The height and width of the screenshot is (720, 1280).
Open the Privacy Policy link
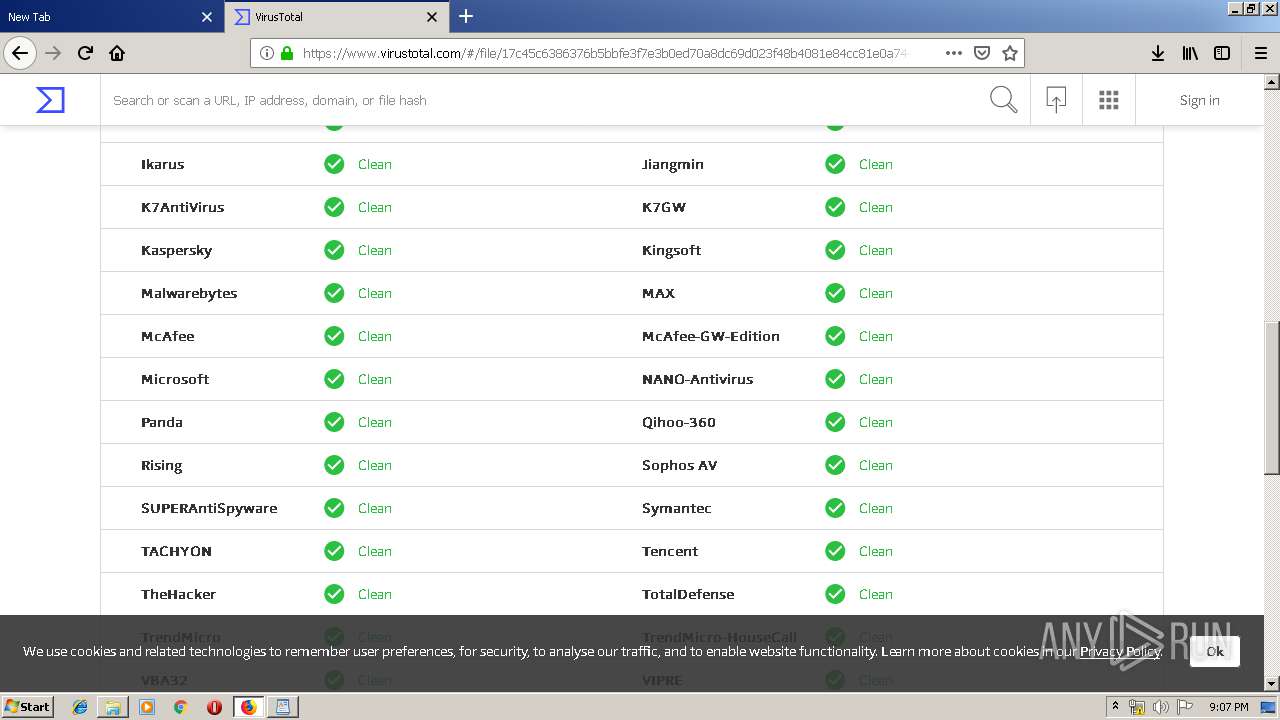point(1120,651)
